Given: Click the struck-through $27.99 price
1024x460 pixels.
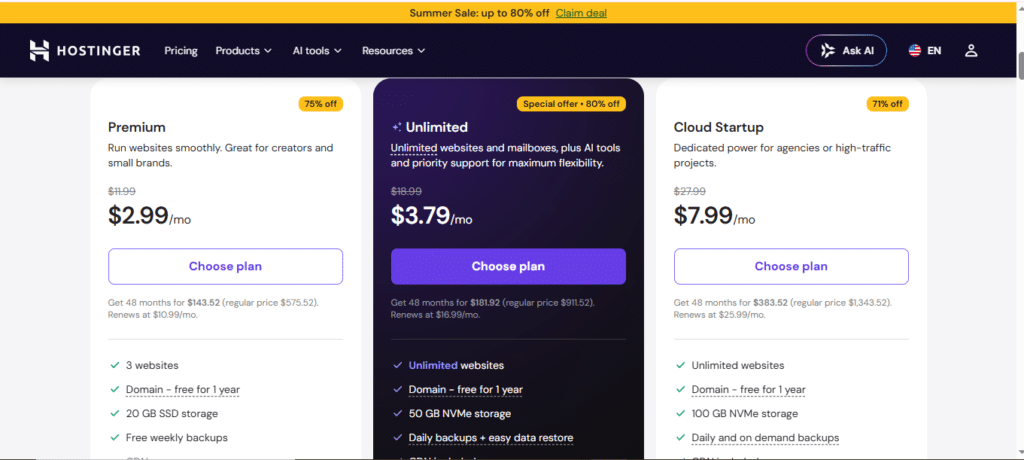Looking at the screenshot, I should coord(690,191).
